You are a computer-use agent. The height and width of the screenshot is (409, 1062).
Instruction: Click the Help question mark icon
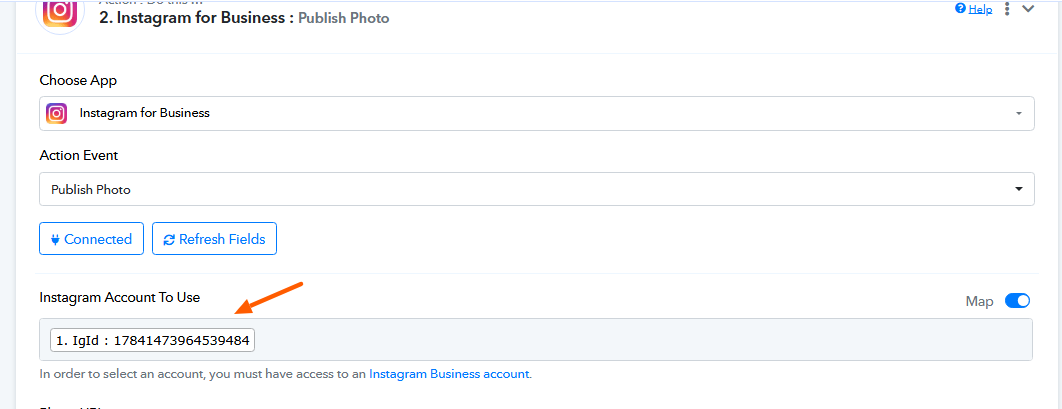coord(960,9)
